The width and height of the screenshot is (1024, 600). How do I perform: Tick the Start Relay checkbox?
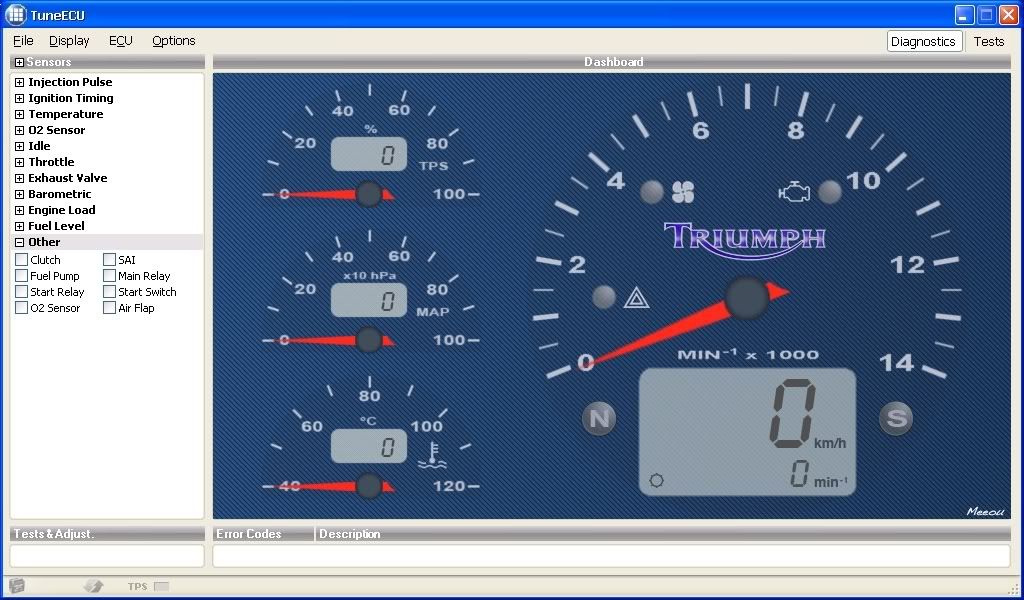click(x=22, y=292)
